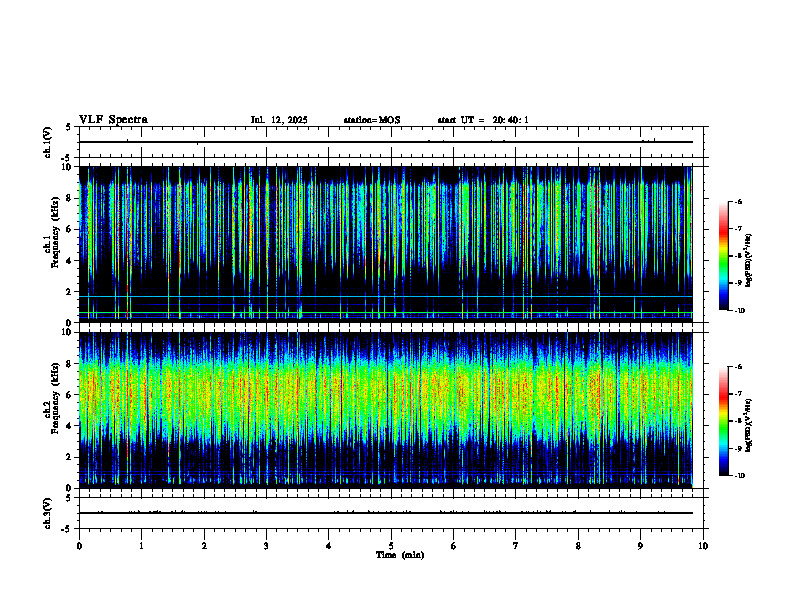Click inside the ch.1 spectrogram panel
The height and width of the screenshot is (612, 792).
pos(385,244)
